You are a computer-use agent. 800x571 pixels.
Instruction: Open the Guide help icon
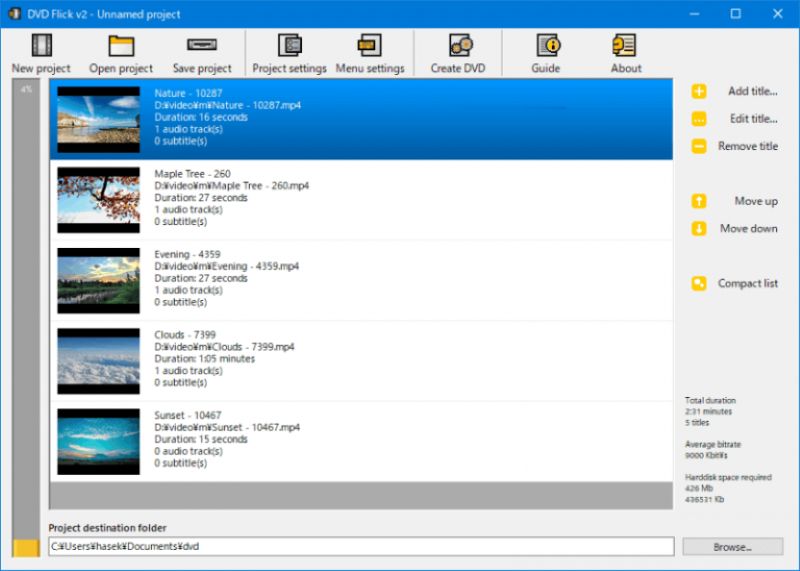pyautogui.click(x=546, y=46)
